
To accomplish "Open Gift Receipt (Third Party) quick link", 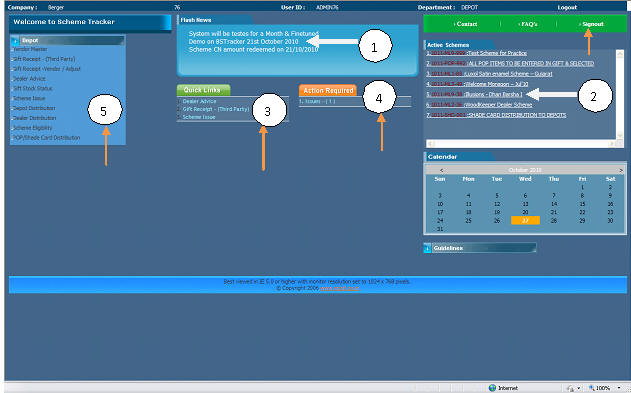I will [216, 109].
